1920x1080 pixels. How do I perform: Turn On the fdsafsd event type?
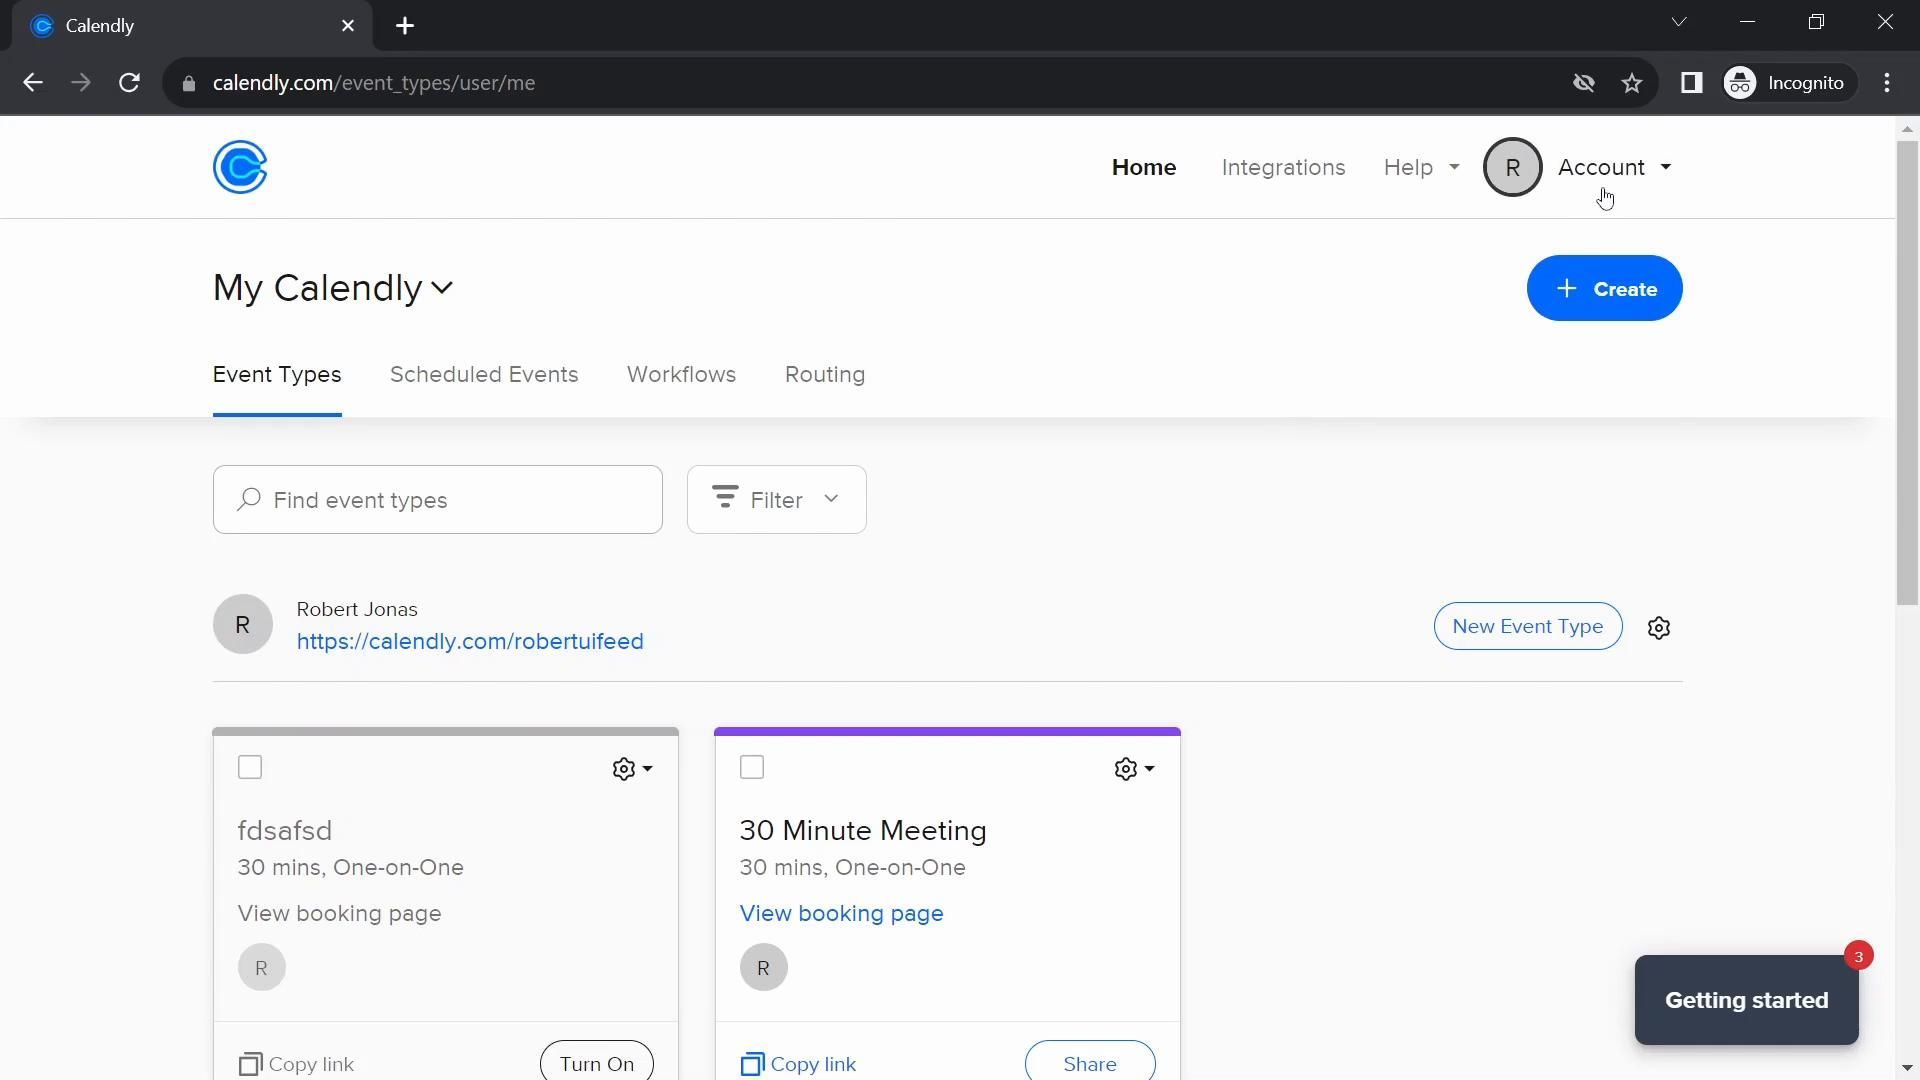[596, 1063]
